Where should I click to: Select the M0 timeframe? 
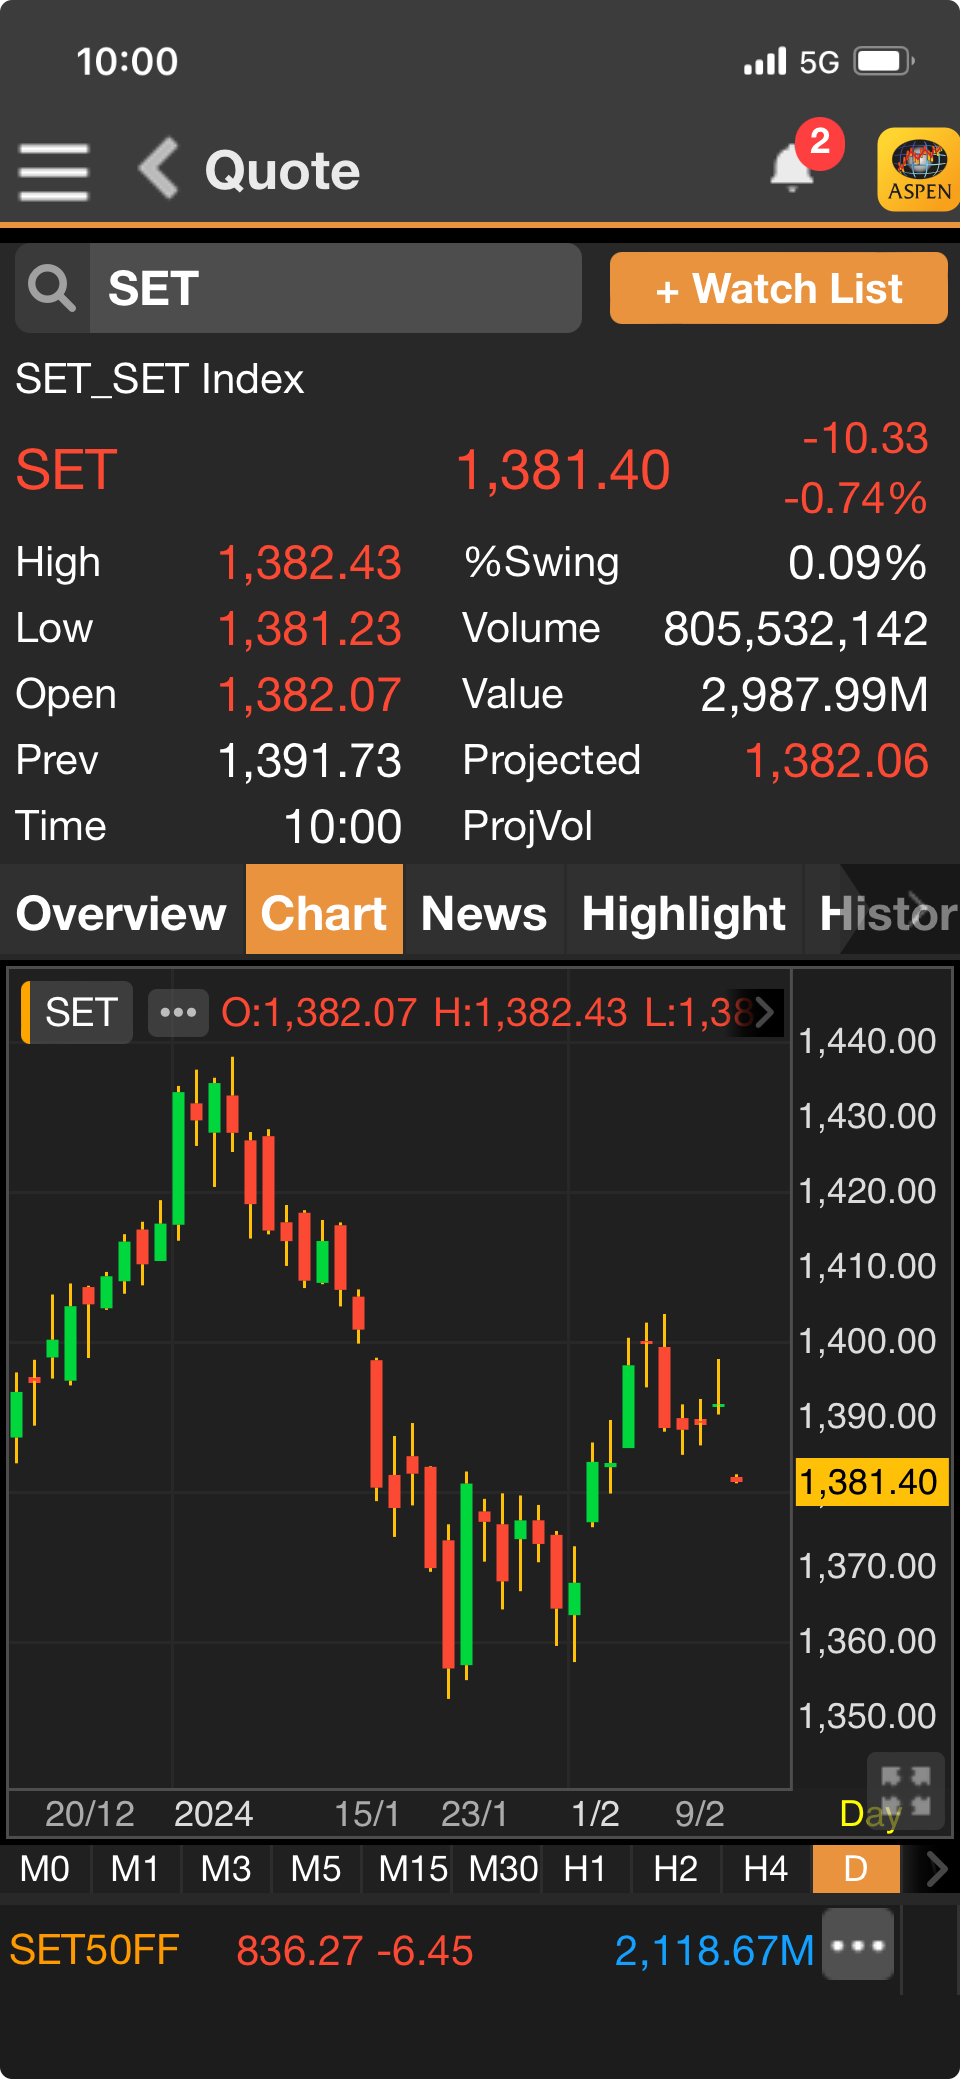(45, 1868)
